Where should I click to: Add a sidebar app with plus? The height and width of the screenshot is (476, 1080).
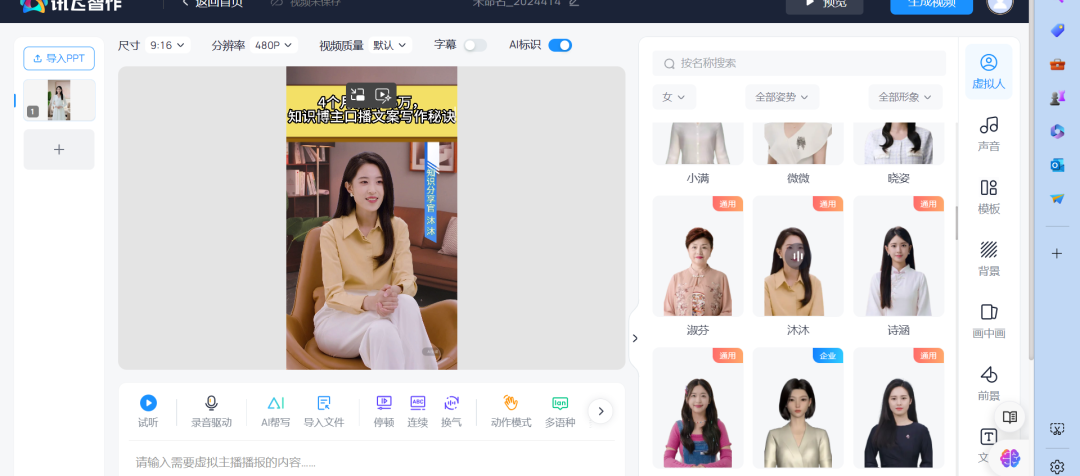[1057, 253]
